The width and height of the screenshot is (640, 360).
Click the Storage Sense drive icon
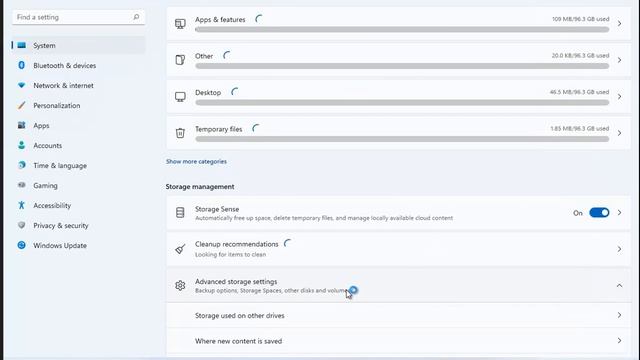tap(180, 213)
